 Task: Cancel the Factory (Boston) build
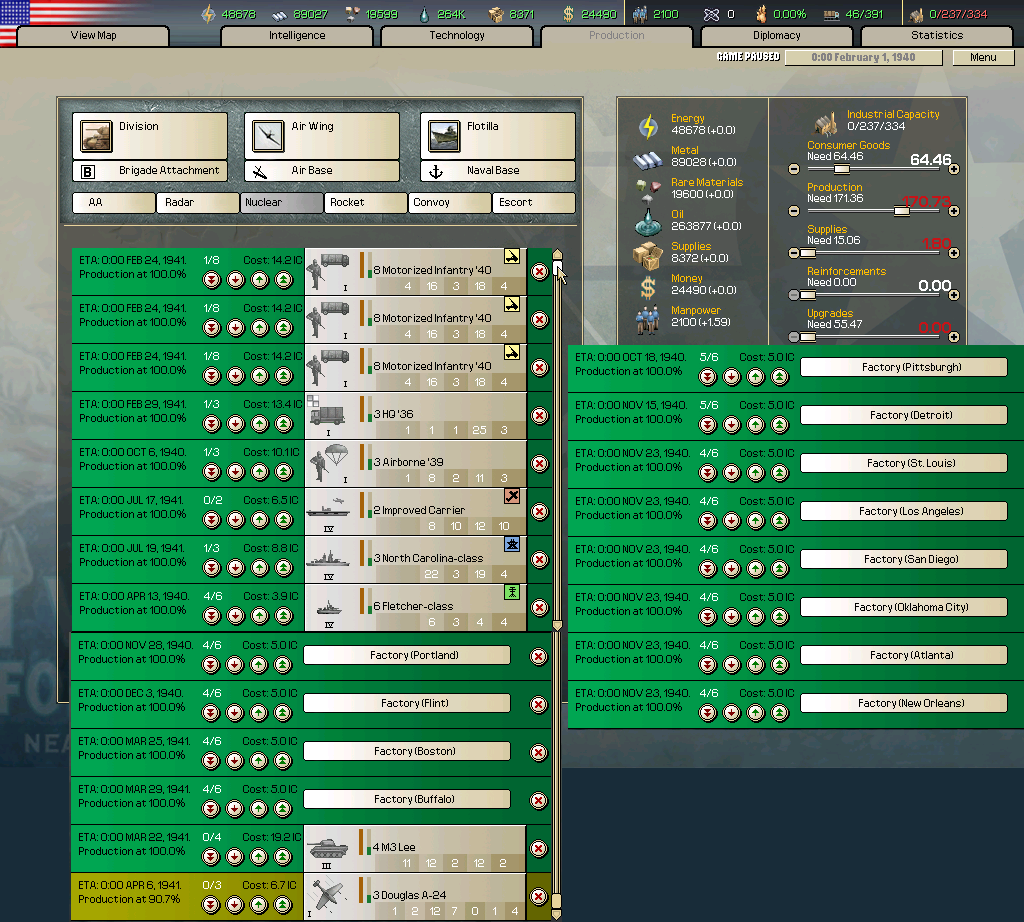click(539, 752)
